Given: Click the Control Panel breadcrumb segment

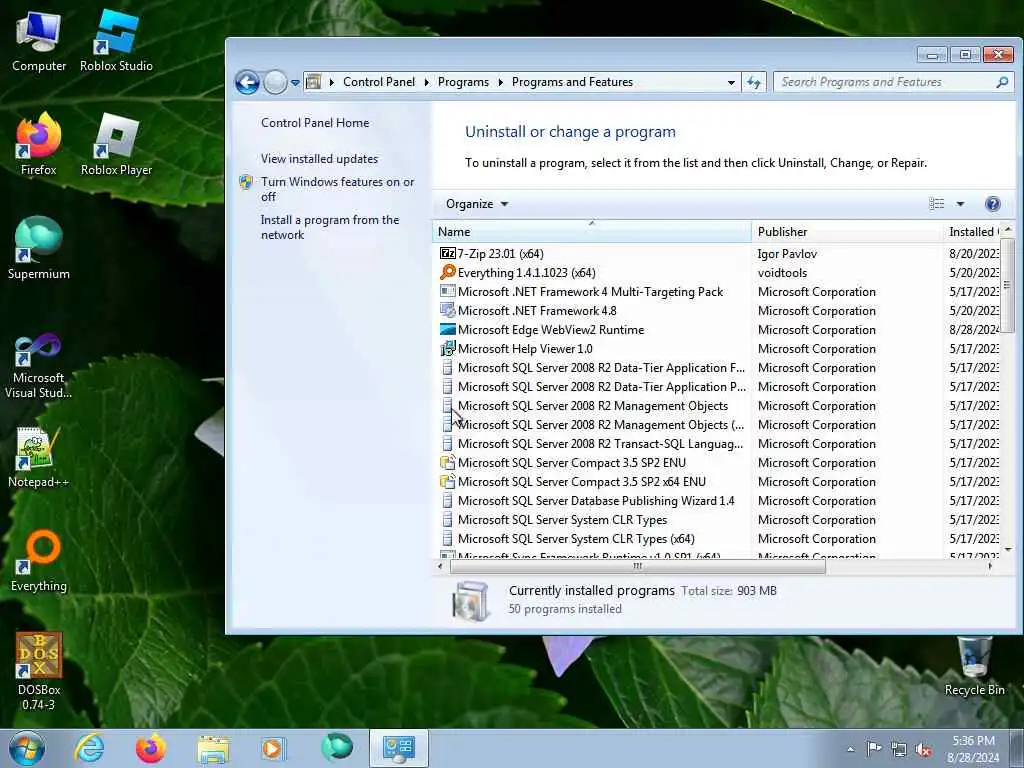Looking at the screenshot, I should (379, 82).
